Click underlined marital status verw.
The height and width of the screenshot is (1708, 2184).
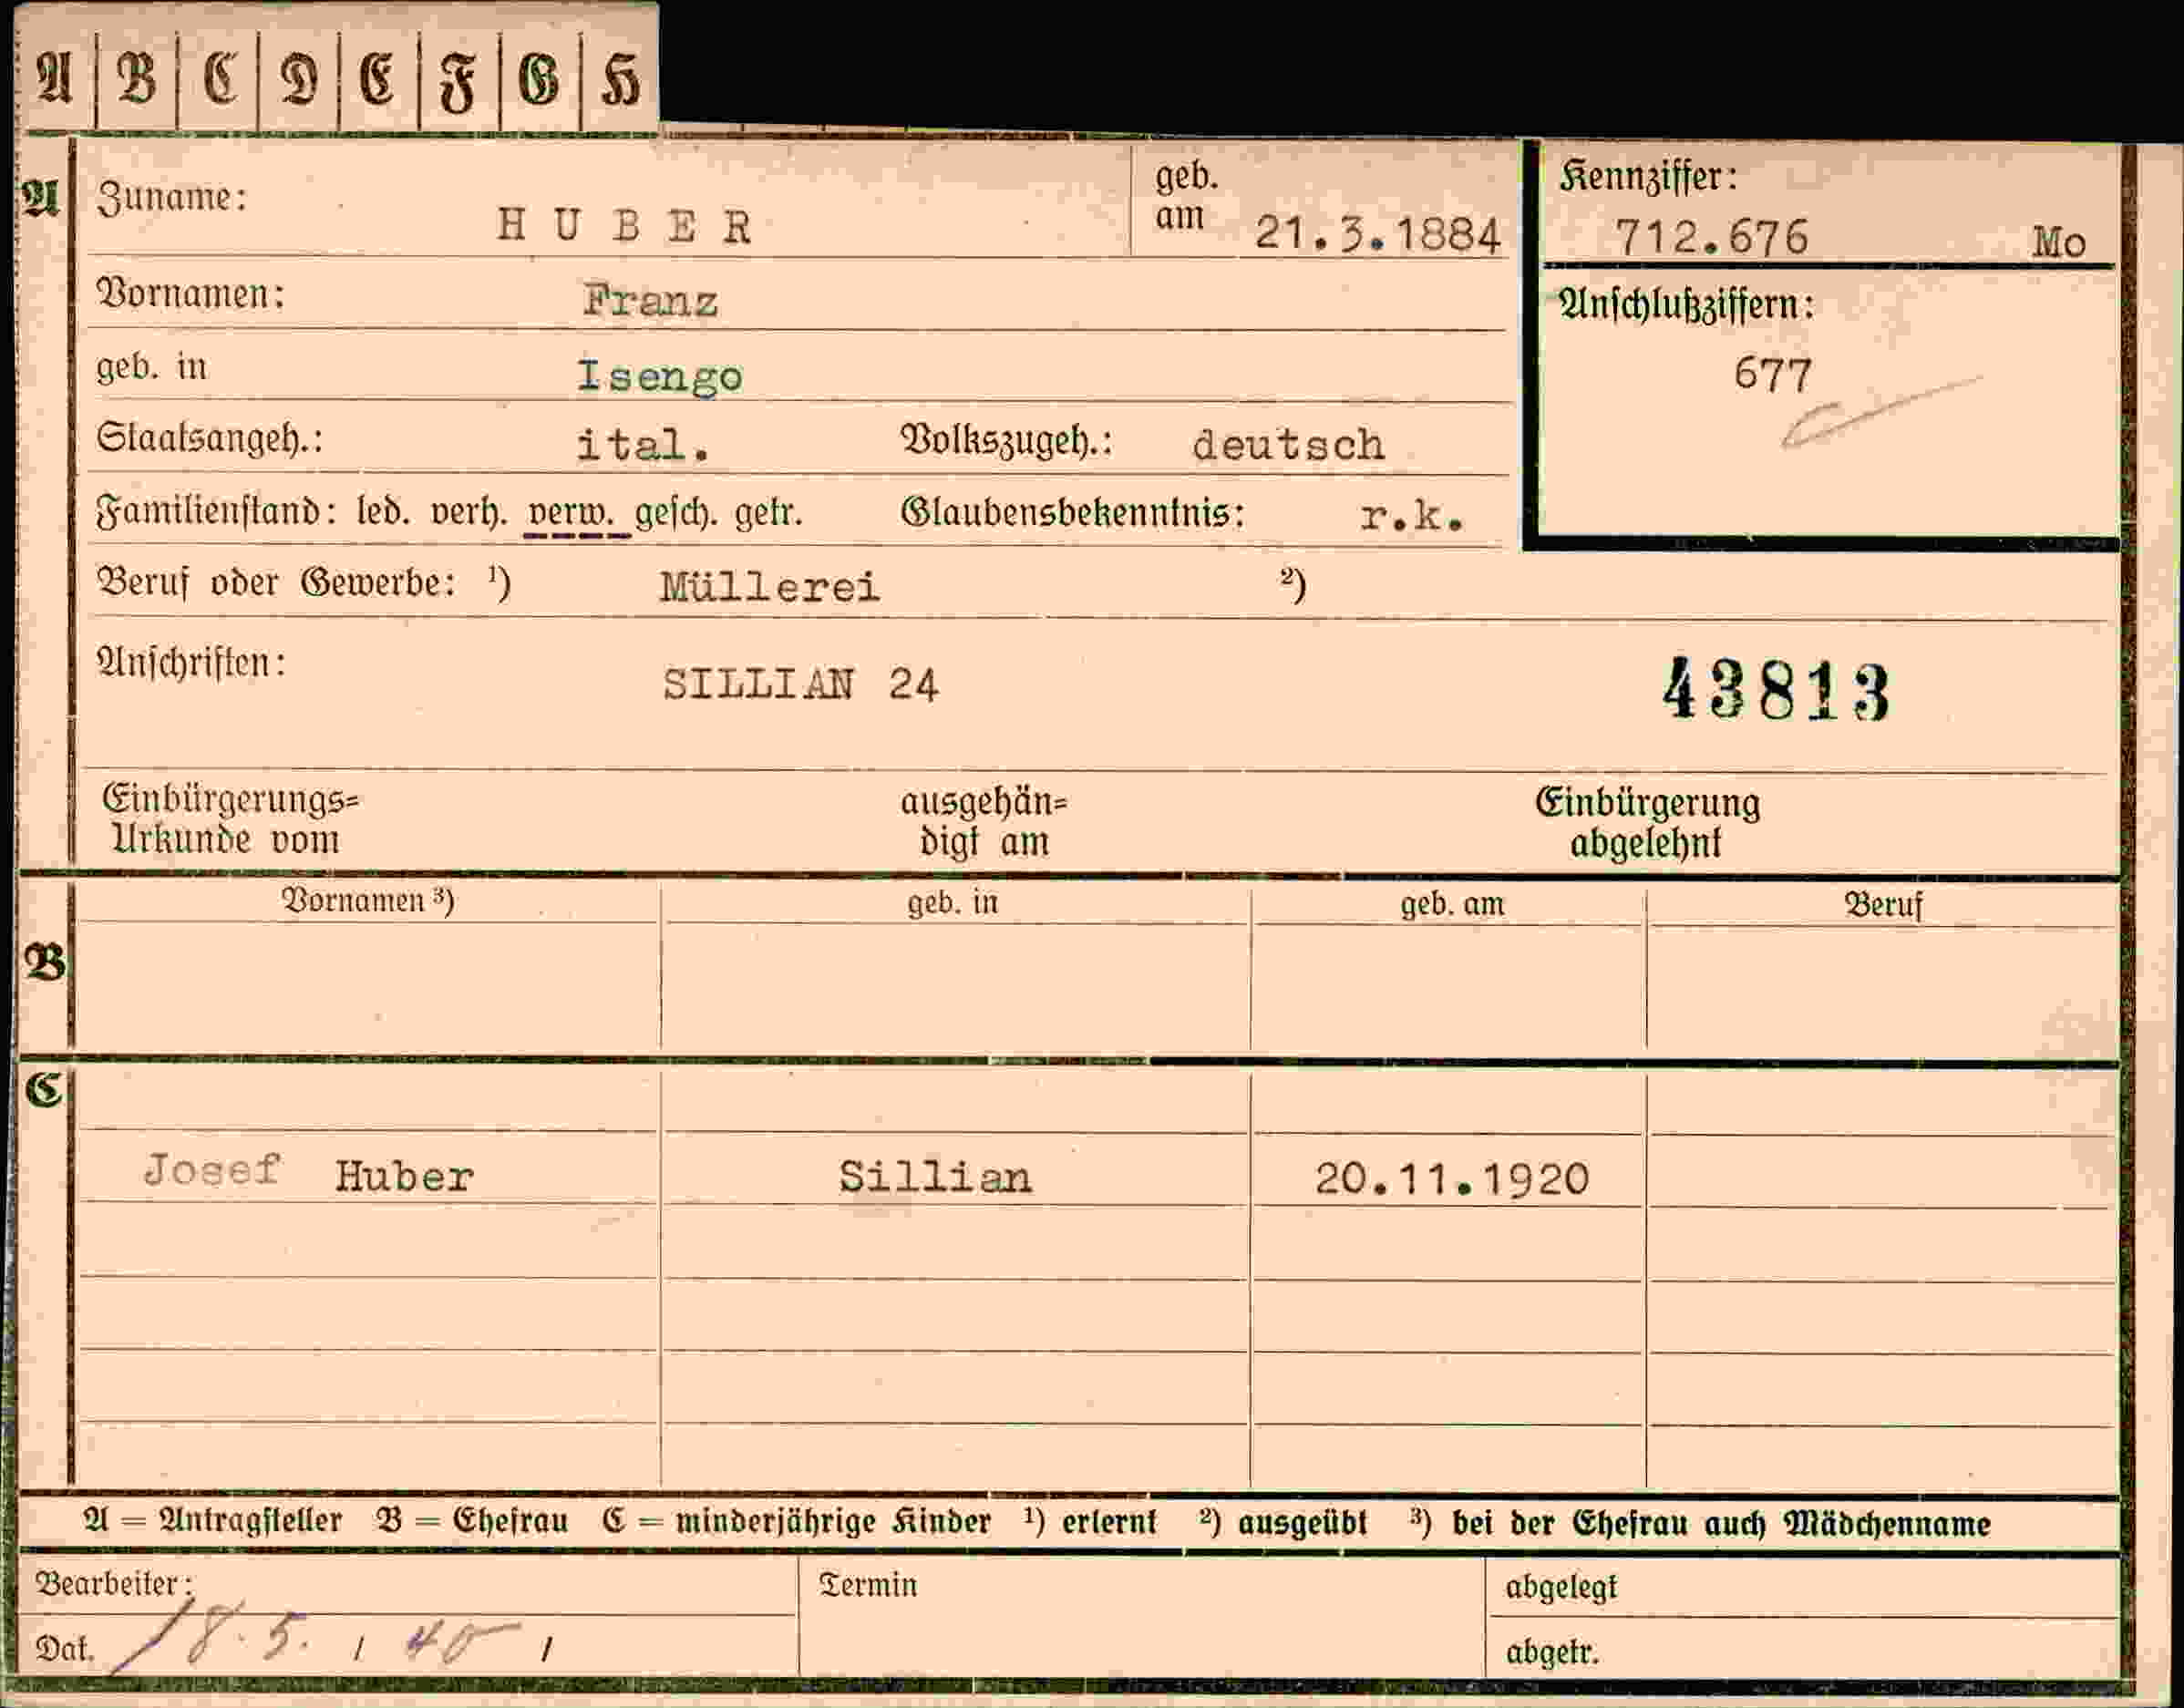(573, 513)
